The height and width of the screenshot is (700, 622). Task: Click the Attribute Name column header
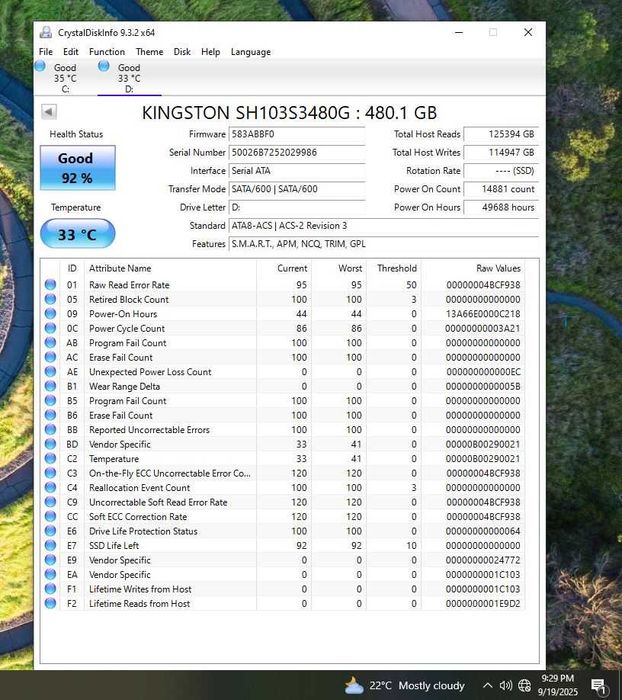(x=170, y=268)
